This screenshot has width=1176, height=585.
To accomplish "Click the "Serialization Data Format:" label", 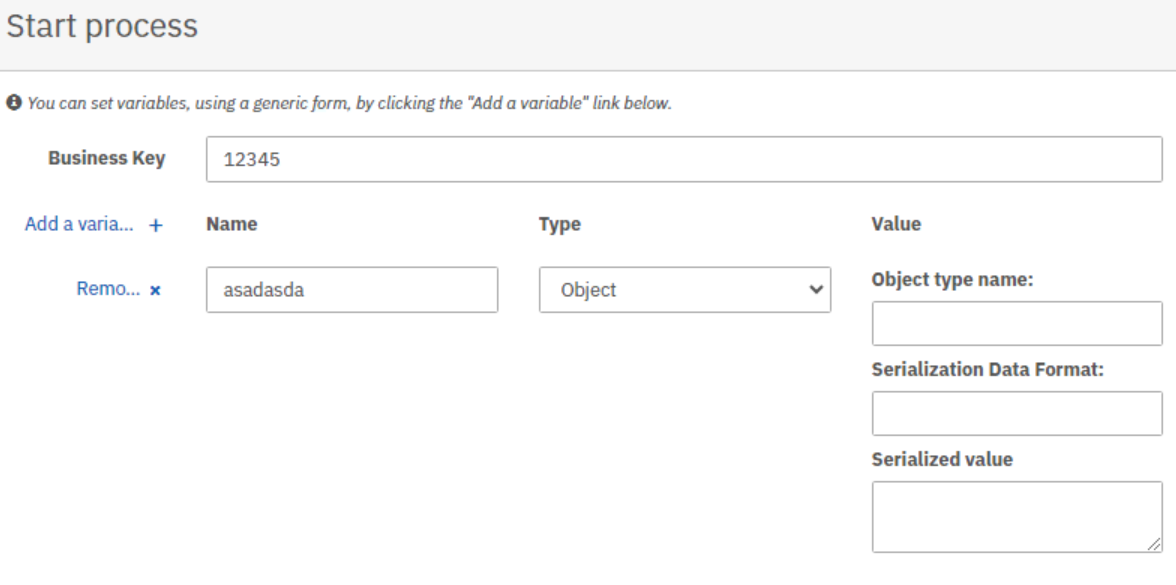I will click(988, 370).
